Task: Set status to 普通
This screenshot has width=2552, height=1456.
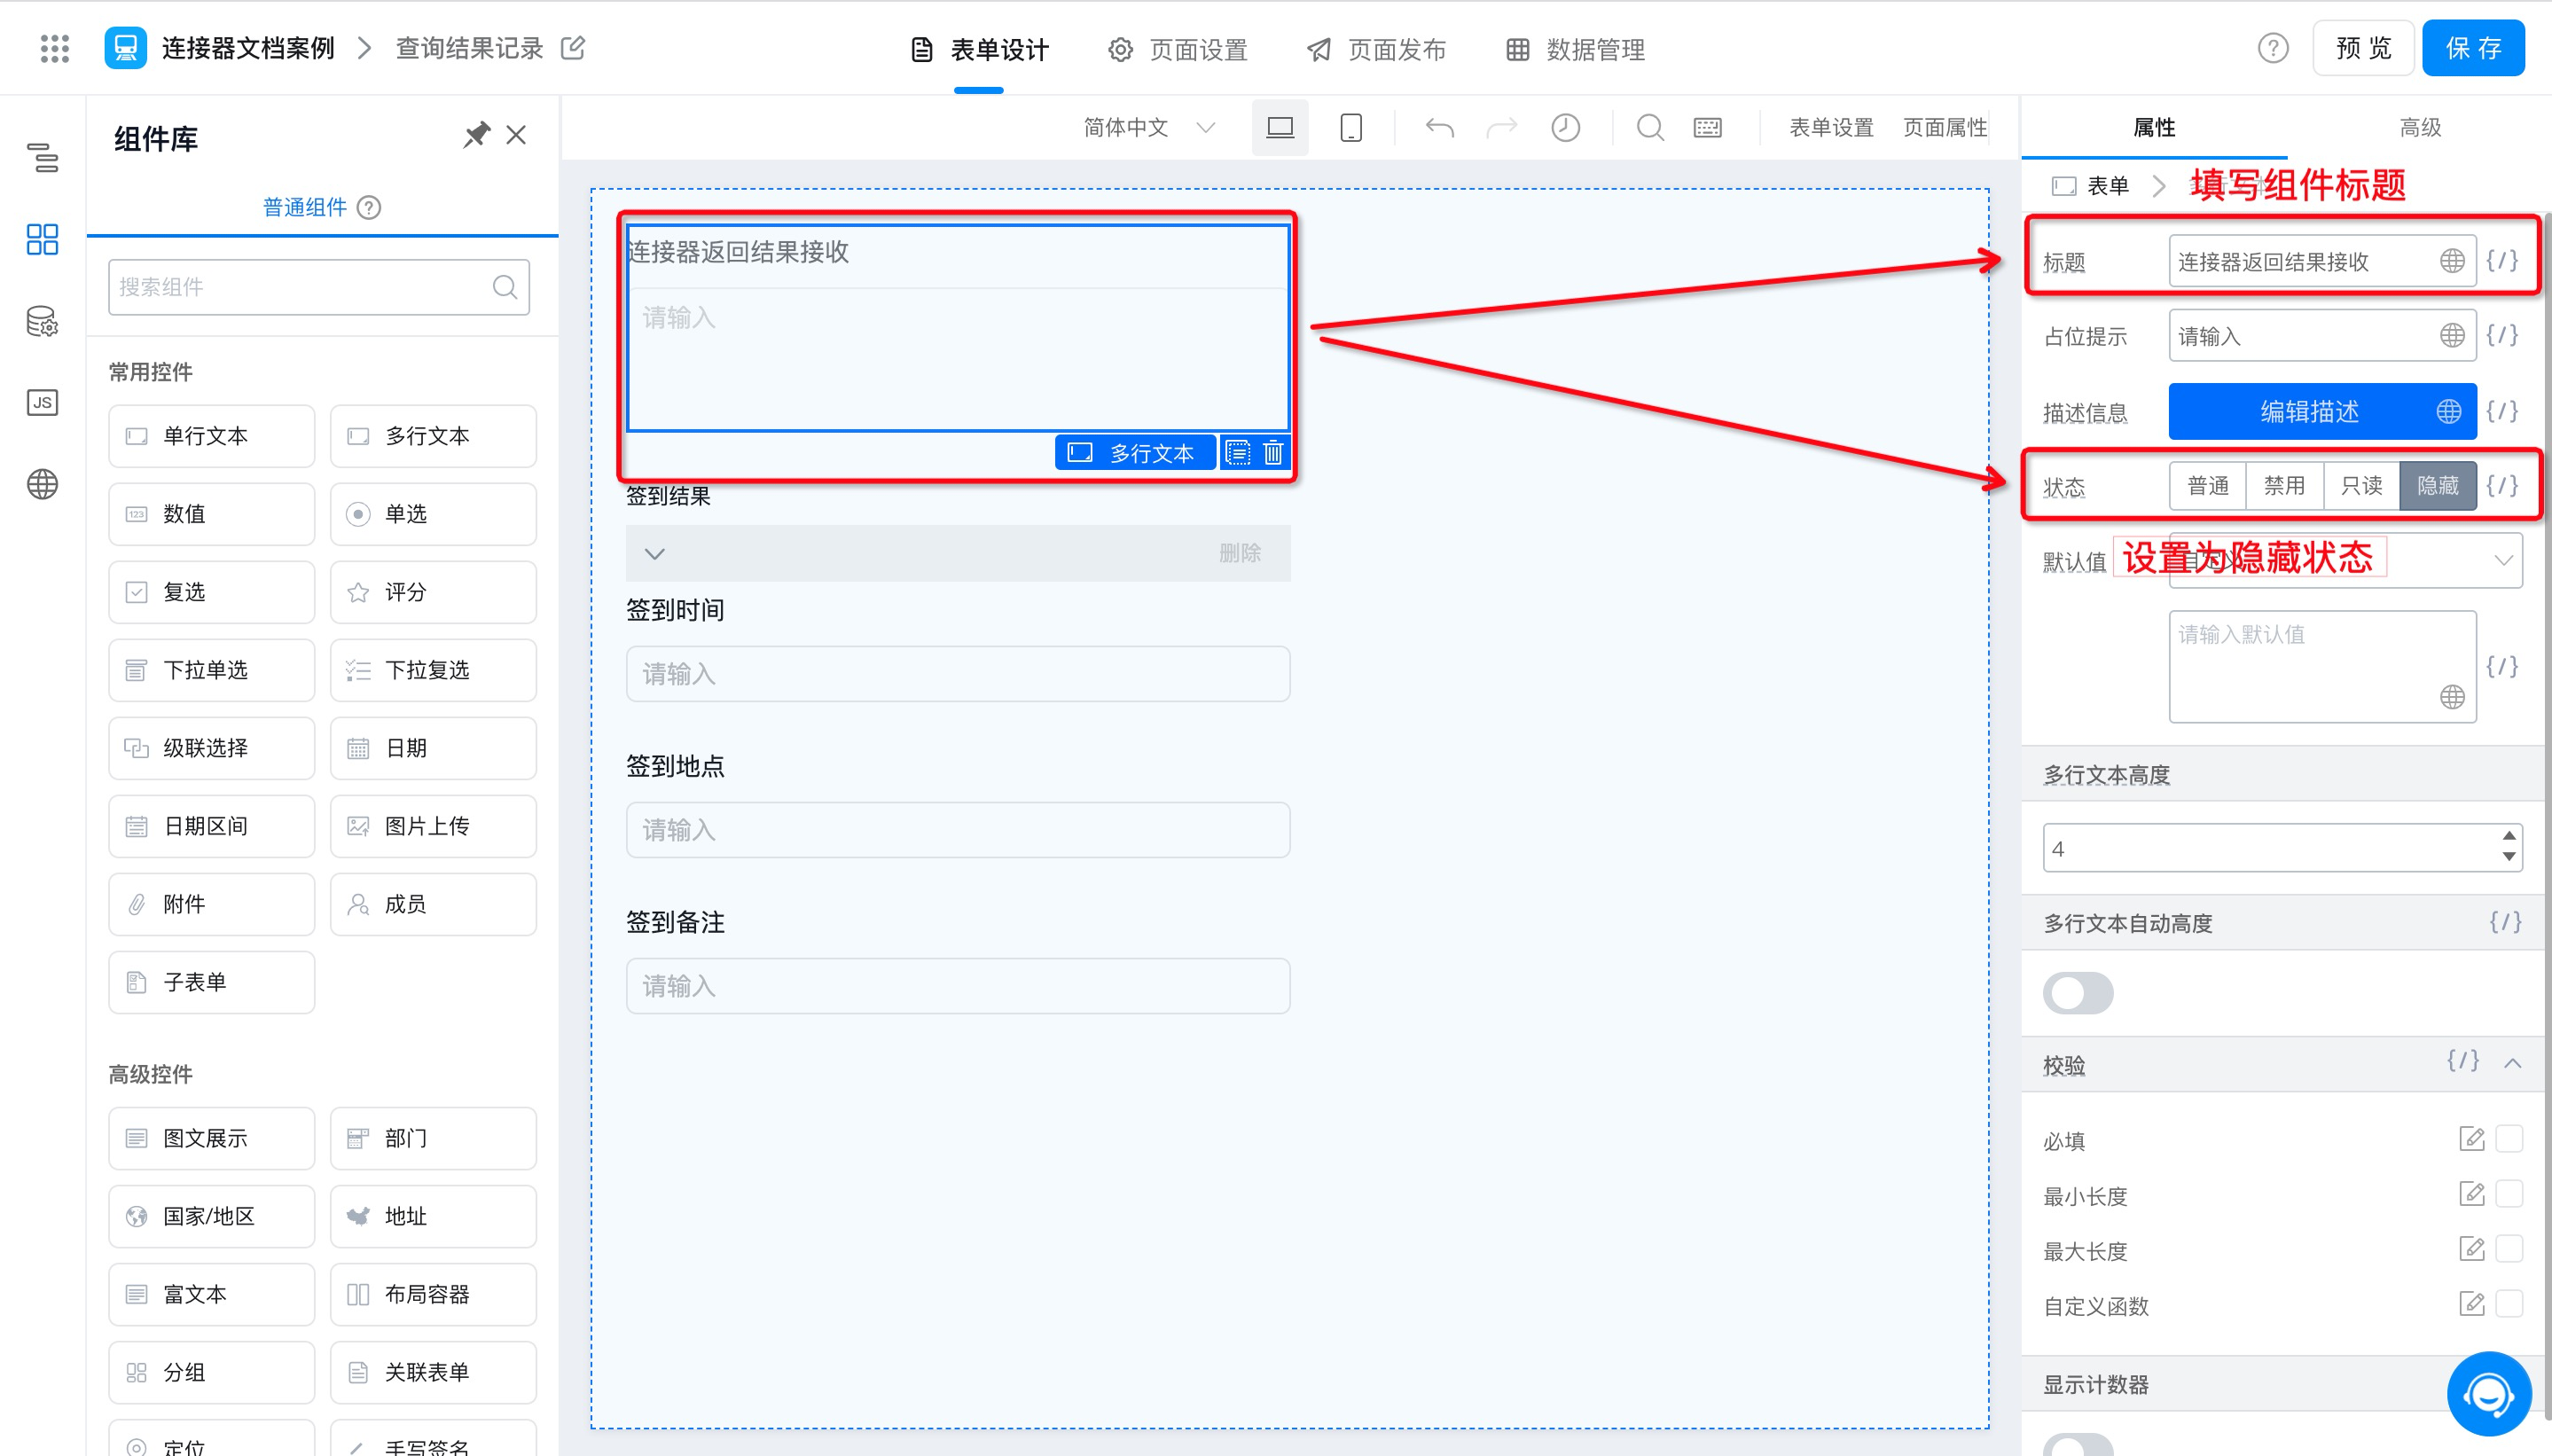Action: tap(2208, 486)
